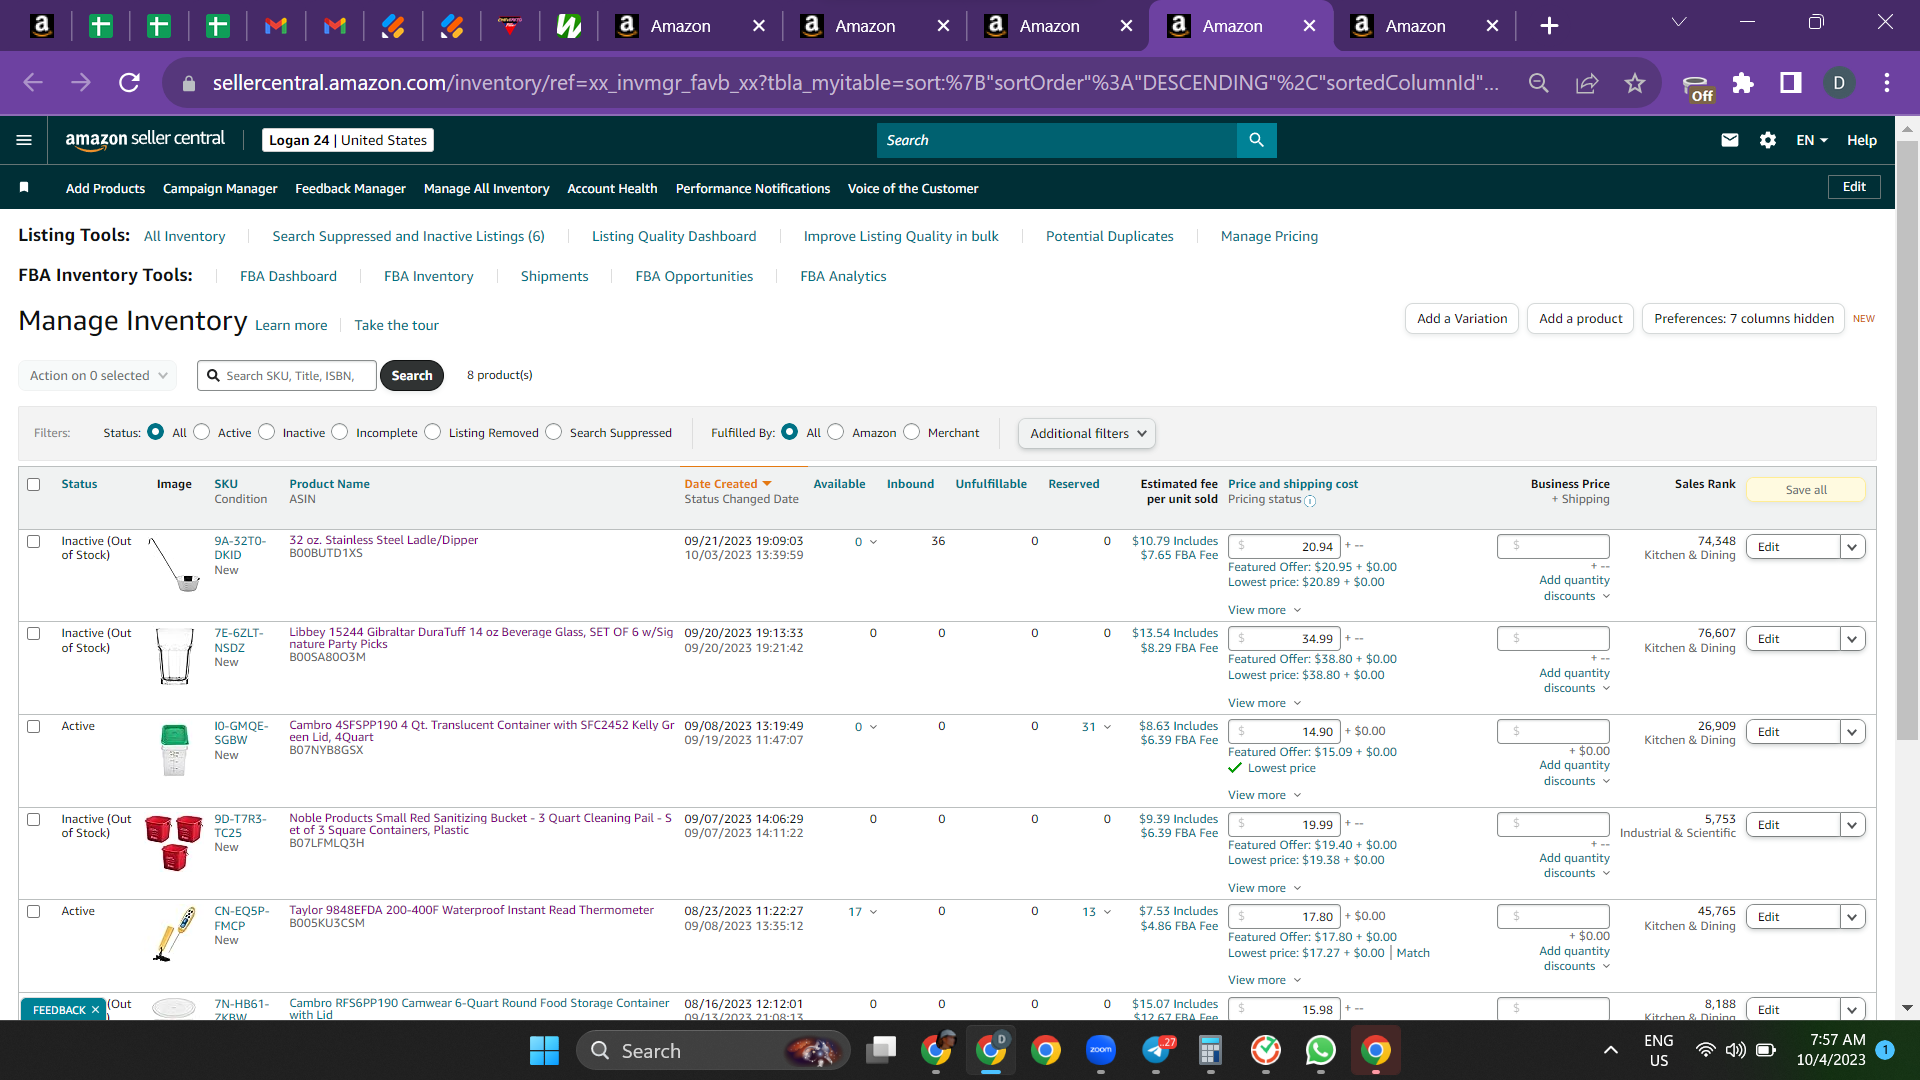Check the Cambro 4 Qt. Translucent Container checkbox
The image size is (1920, 1080).
pos(33,726)
